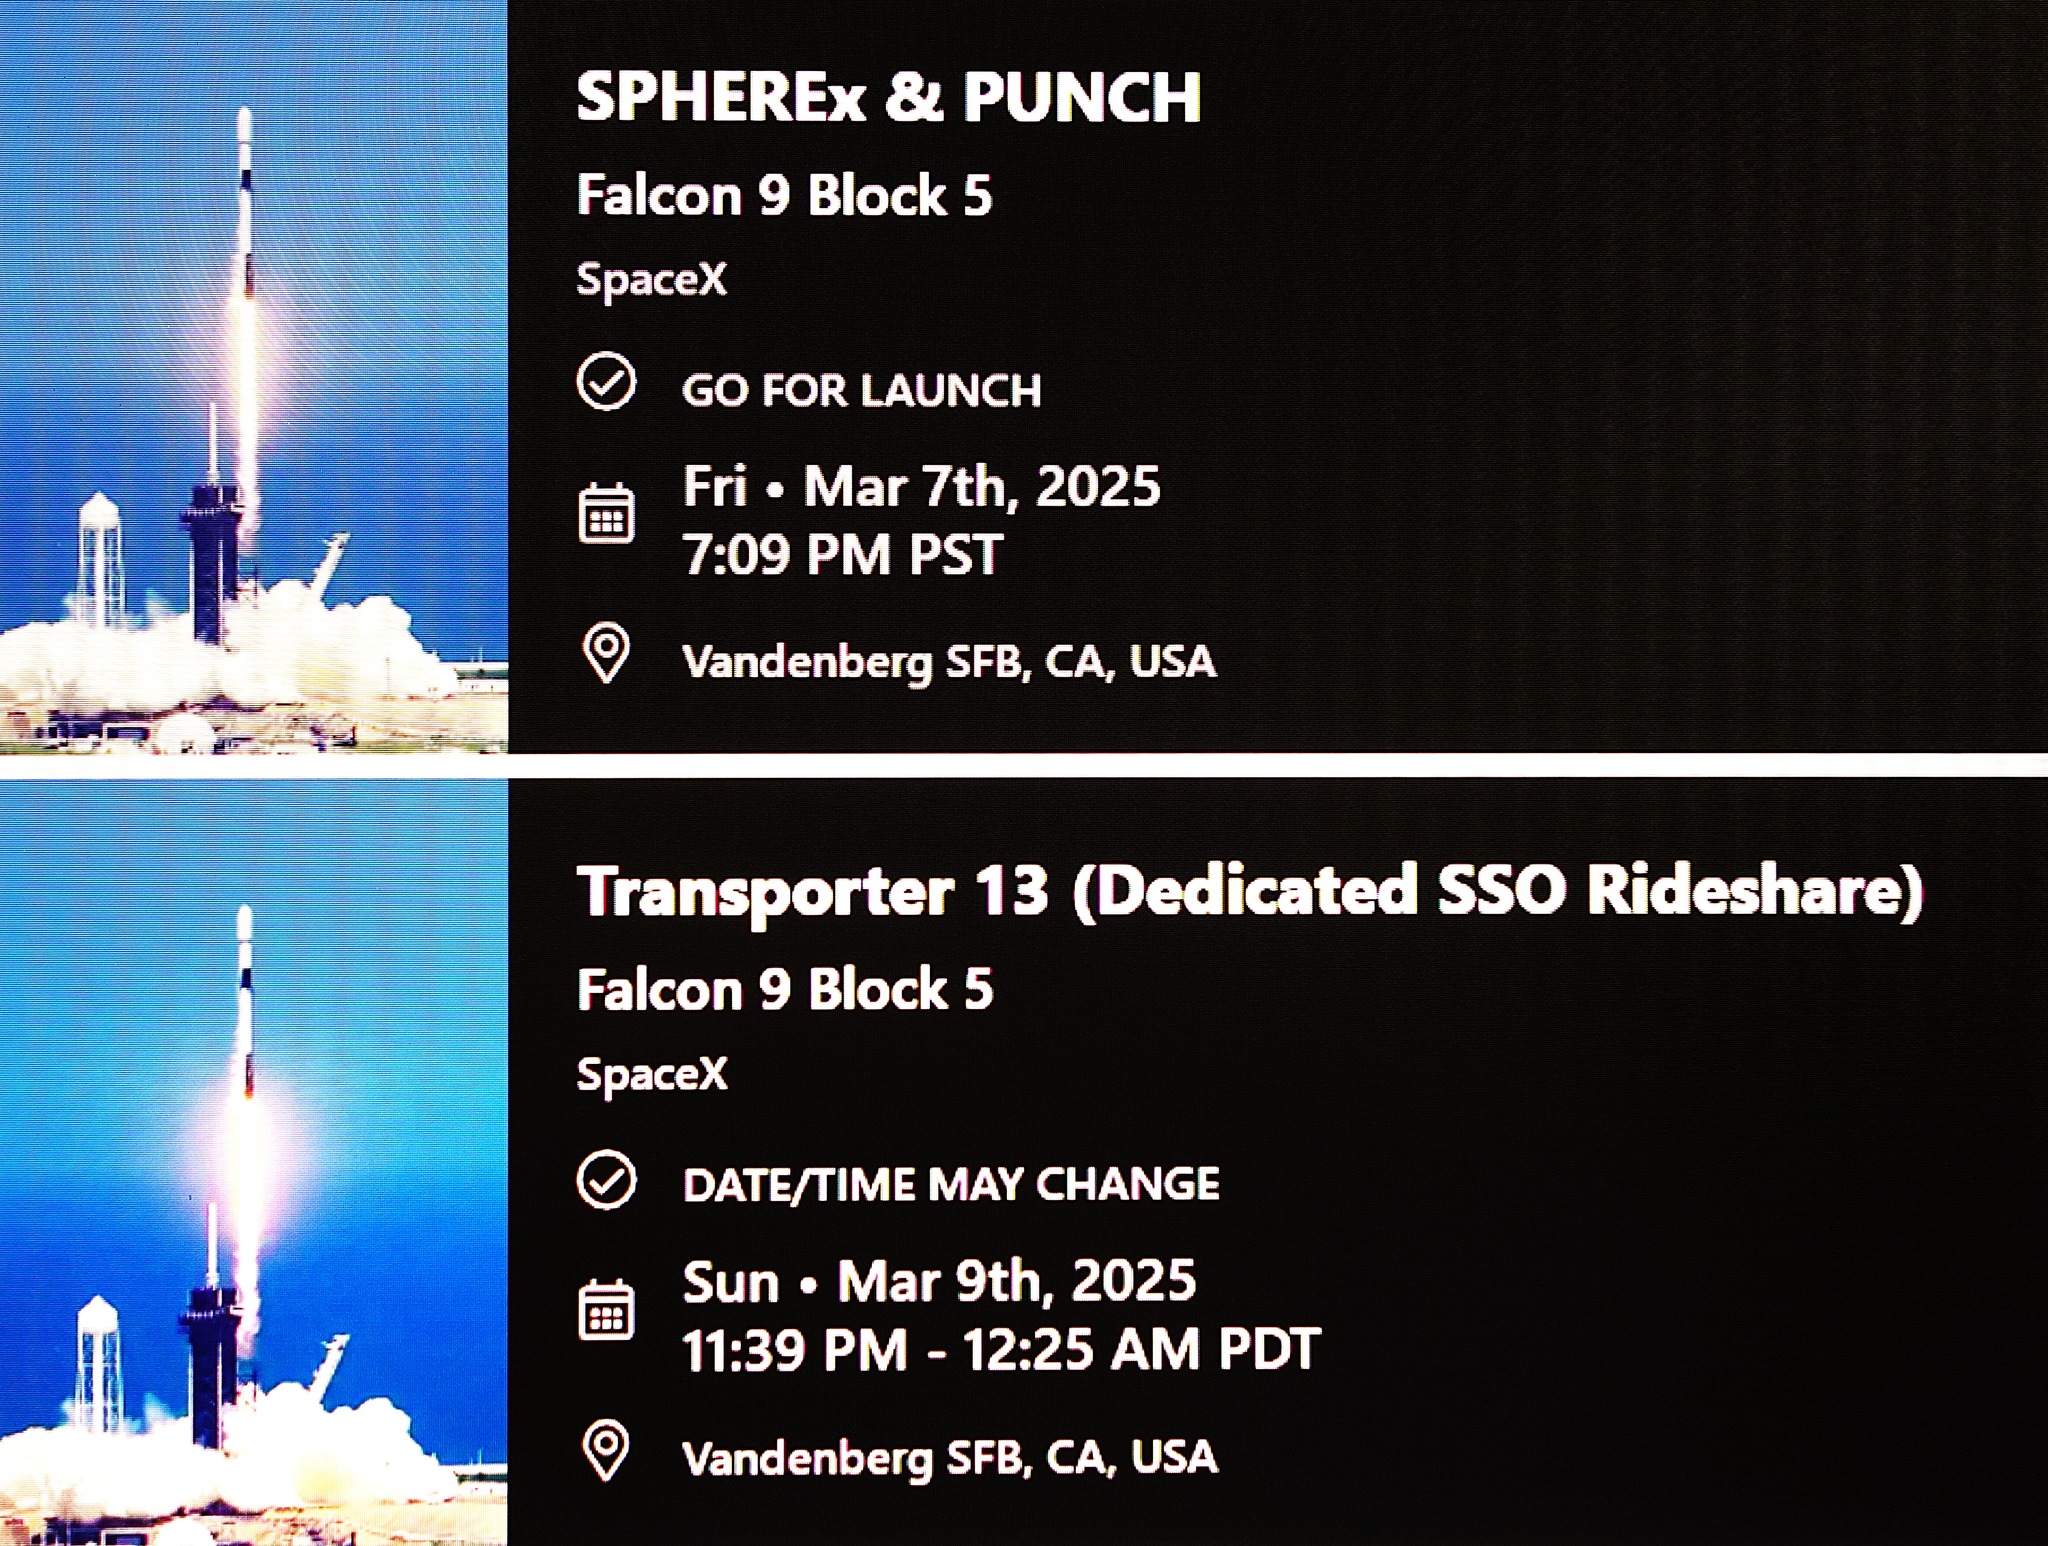Click the GO FOR LAUNCH status text
This screenshot has height=1546, width=2048.
(x=862, y=390)
